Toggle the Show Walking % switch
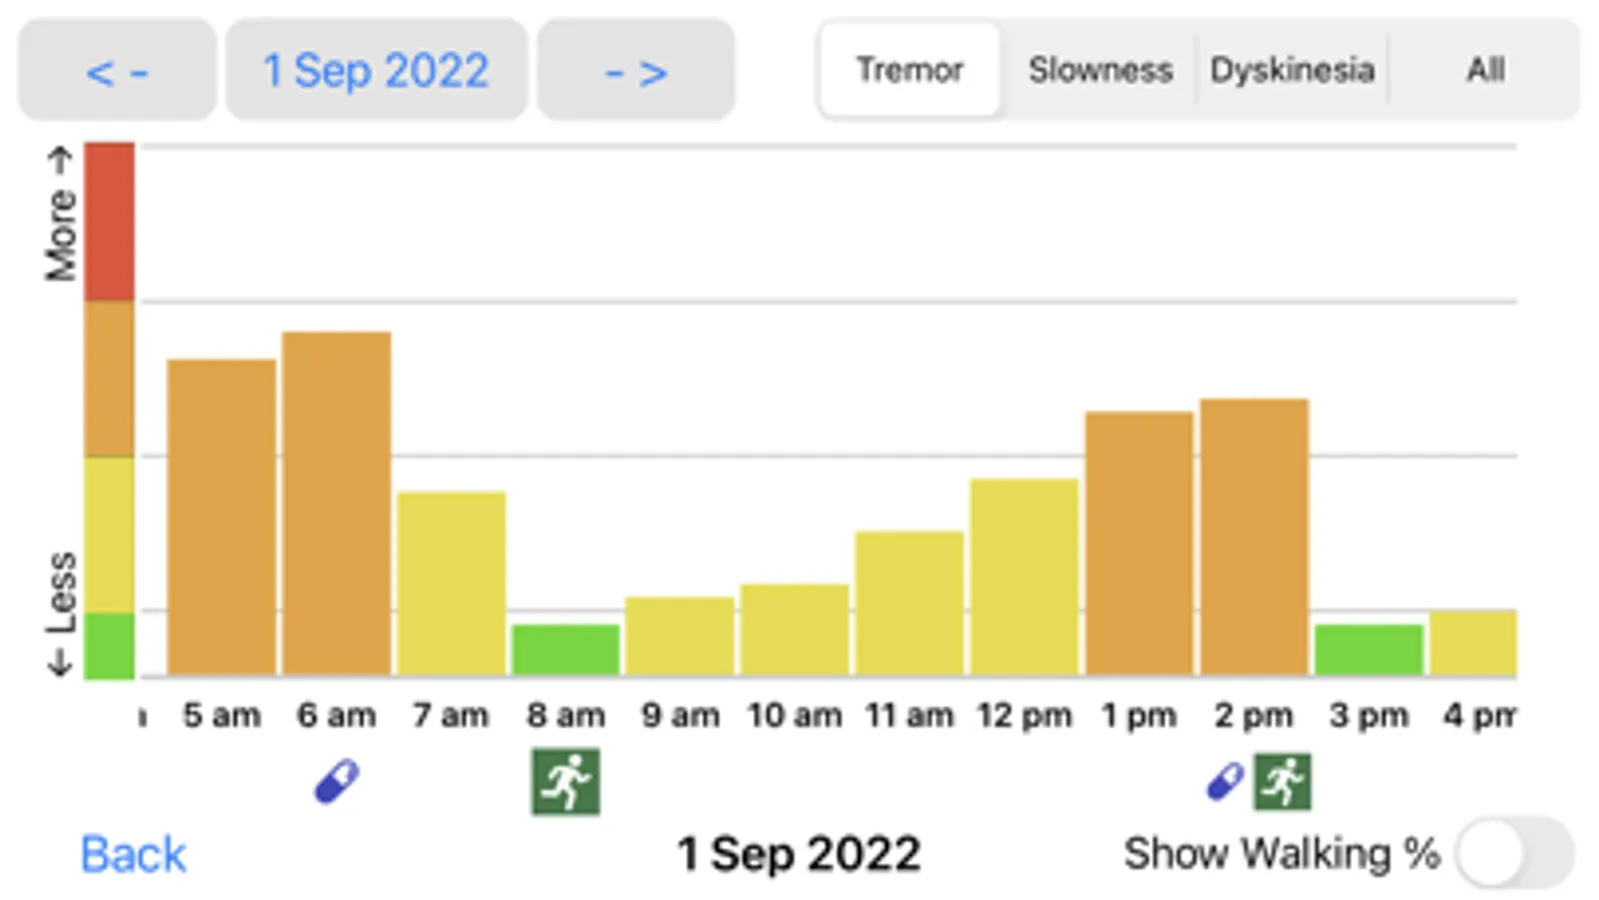This screenshot has height=900, width=1599. coord(1514,853)
